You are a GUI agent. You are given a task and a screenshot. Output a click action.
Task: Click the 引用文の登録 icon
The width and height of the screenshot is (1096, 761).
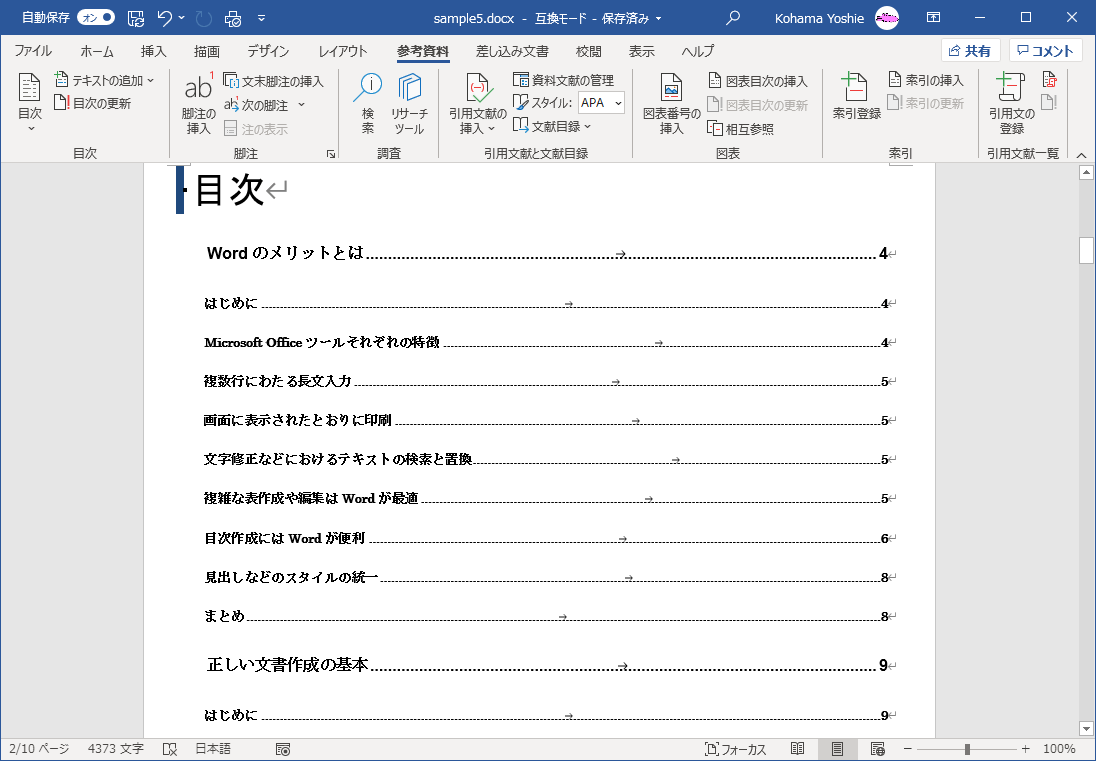point(1011,103)
